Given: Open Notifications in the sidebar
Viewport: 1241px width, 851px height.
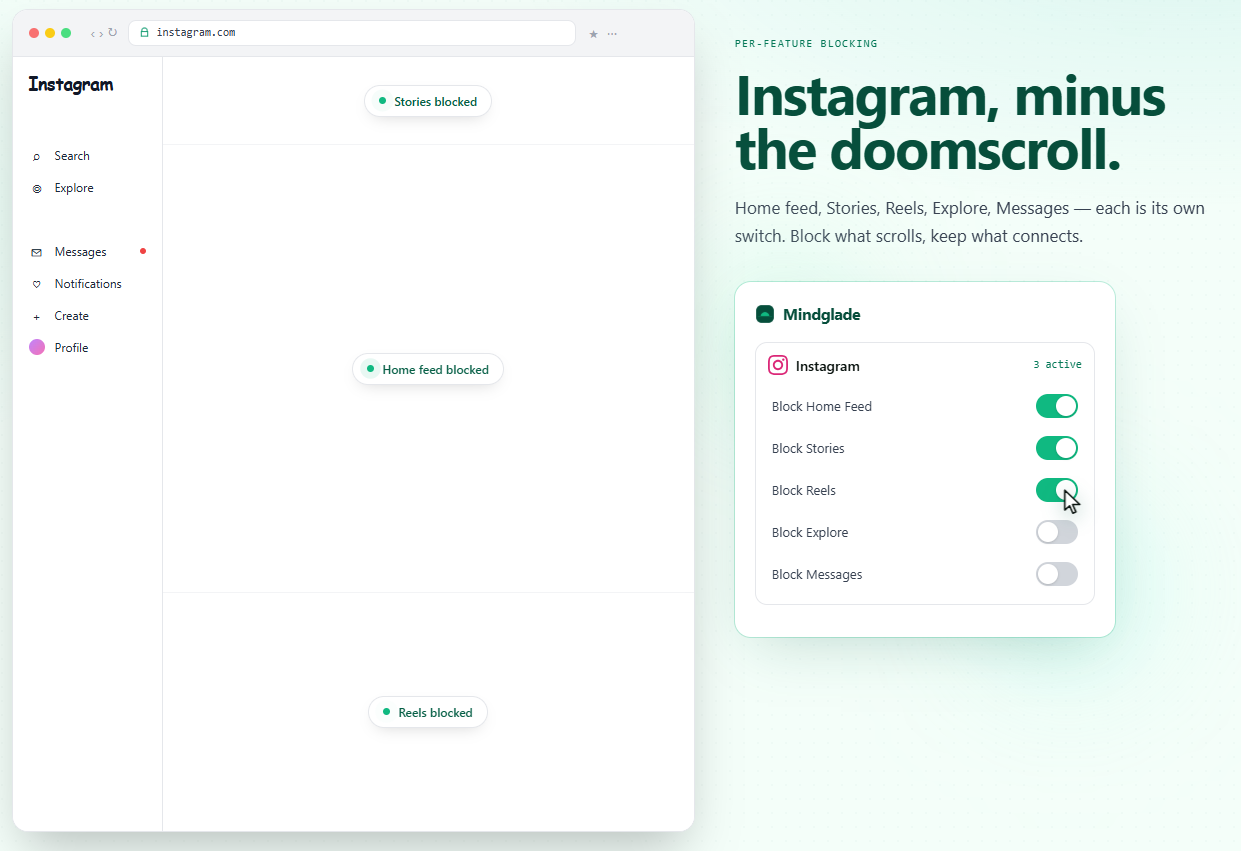Looking at the screenshot, I should pos(88,284).
